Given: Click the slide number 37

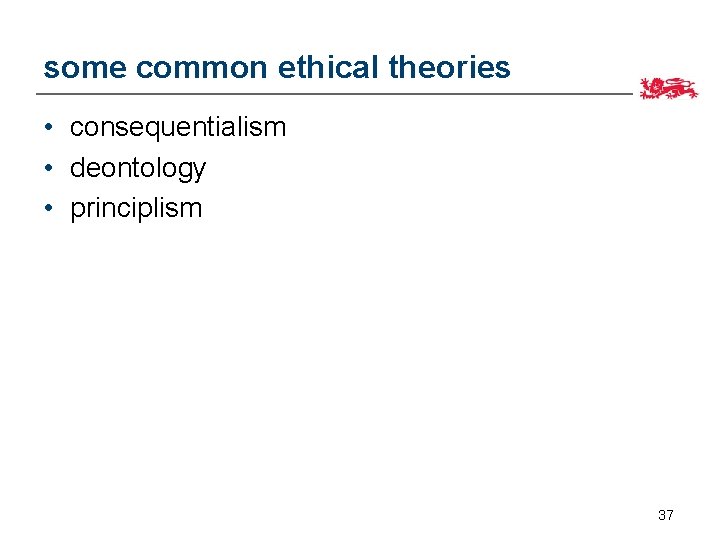Looking at the screenshot, I should click(x=666, y=515).
